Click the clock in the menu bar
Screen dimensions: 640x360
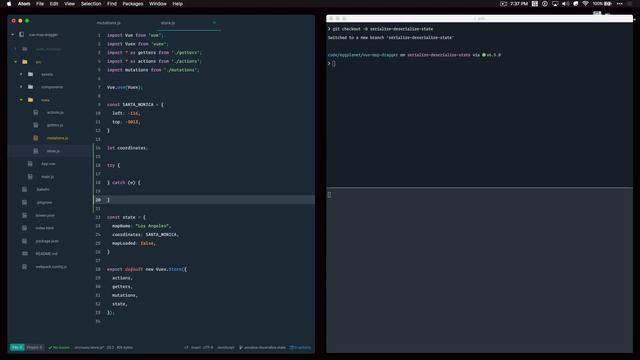[x=519, y=4]
